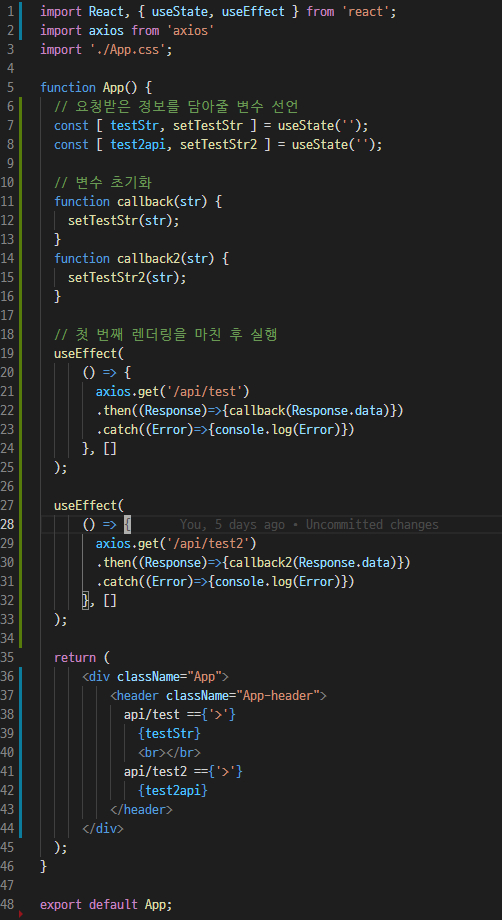Click the "App-header" class string
Viewport: 502px width, 920px height.
click(277, 696)
